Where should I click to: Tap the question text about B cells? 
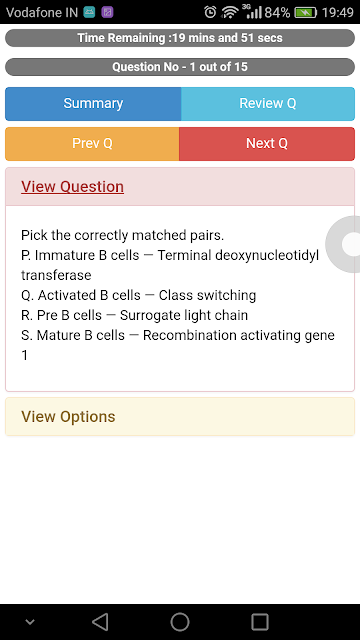[178, 295]
